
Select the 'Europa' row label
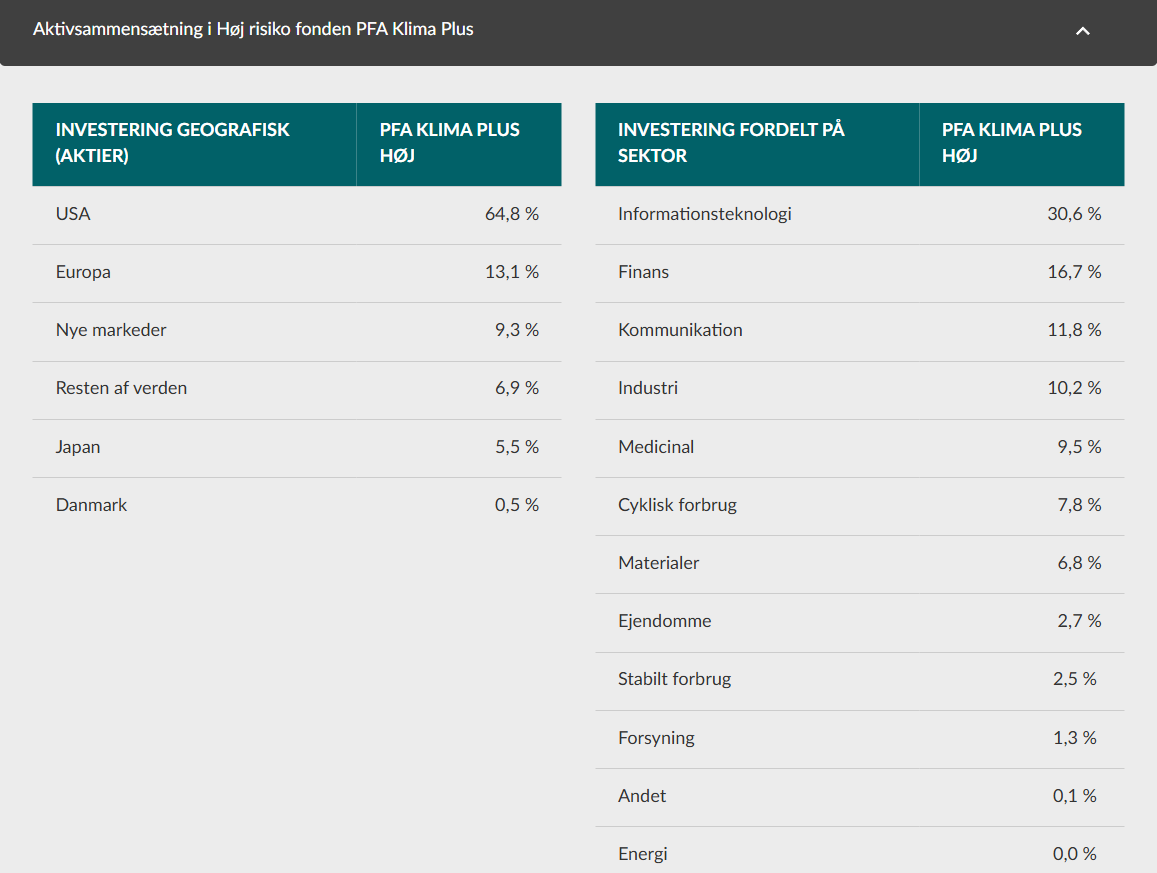coord(83,272)
